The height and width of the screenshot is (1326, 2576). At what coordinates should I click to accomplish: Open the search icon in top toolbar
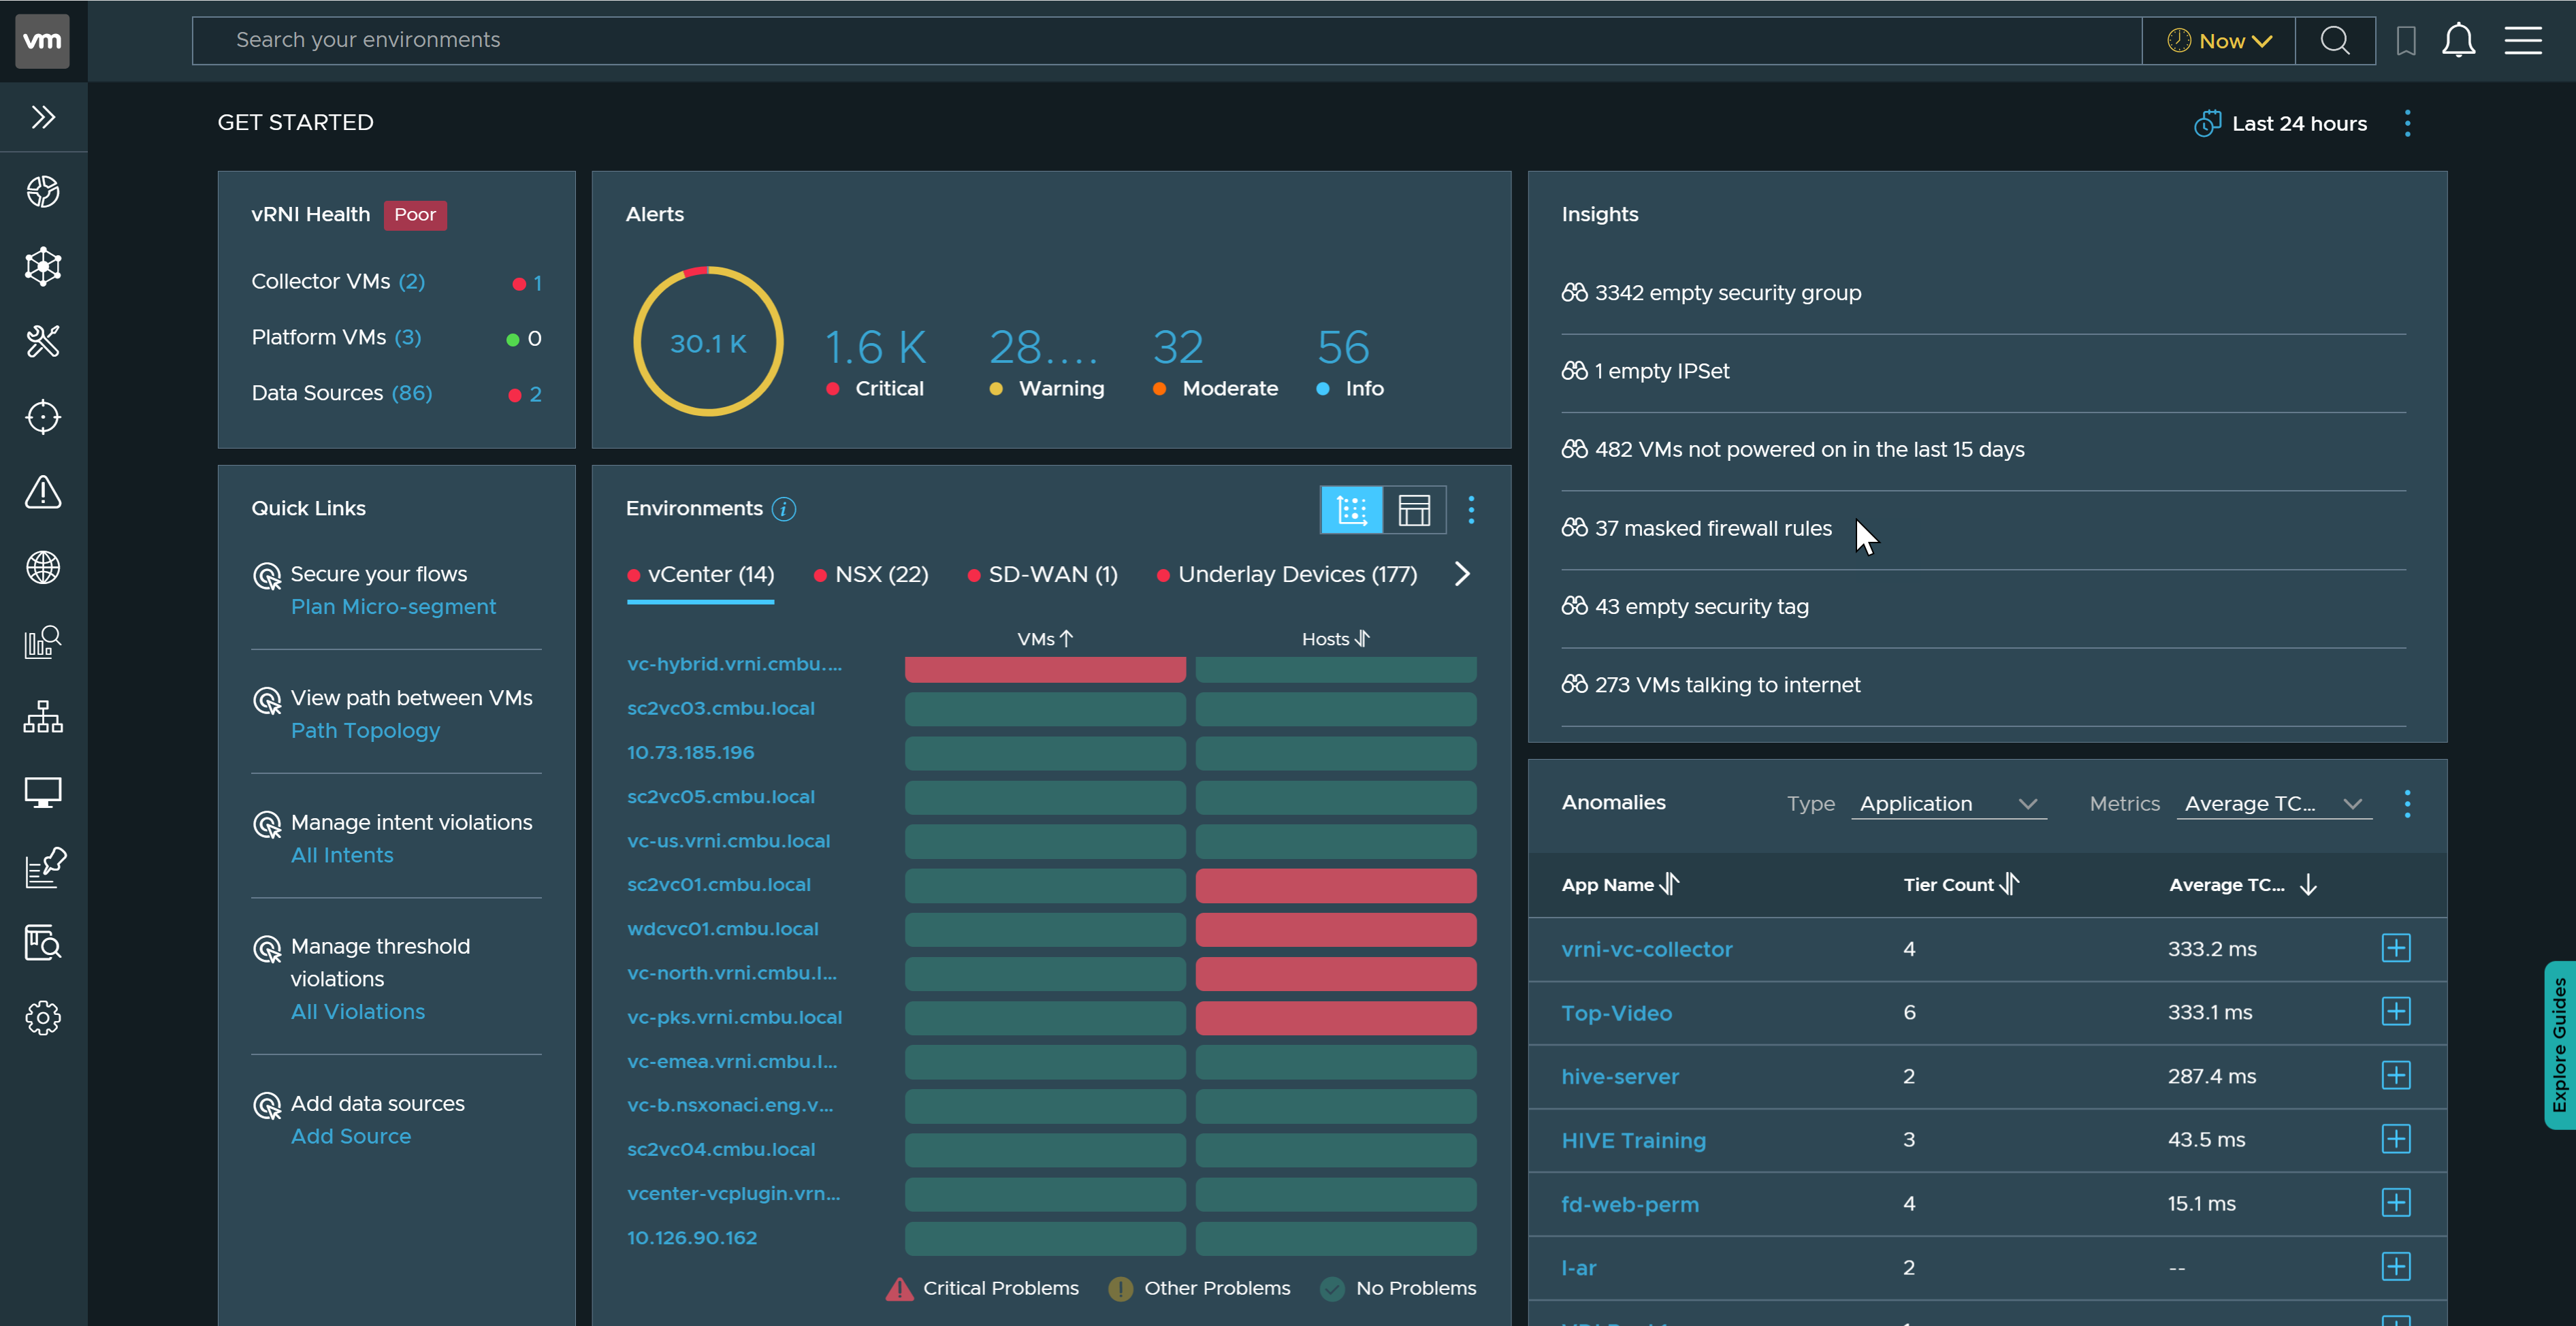(x=2334, y=37)
